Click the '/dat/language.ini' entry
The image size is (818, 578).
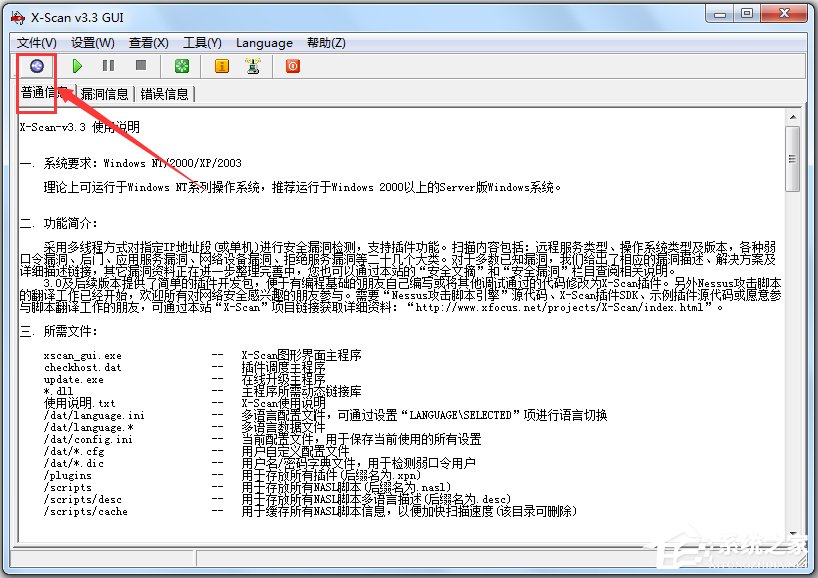click(94, 416)
